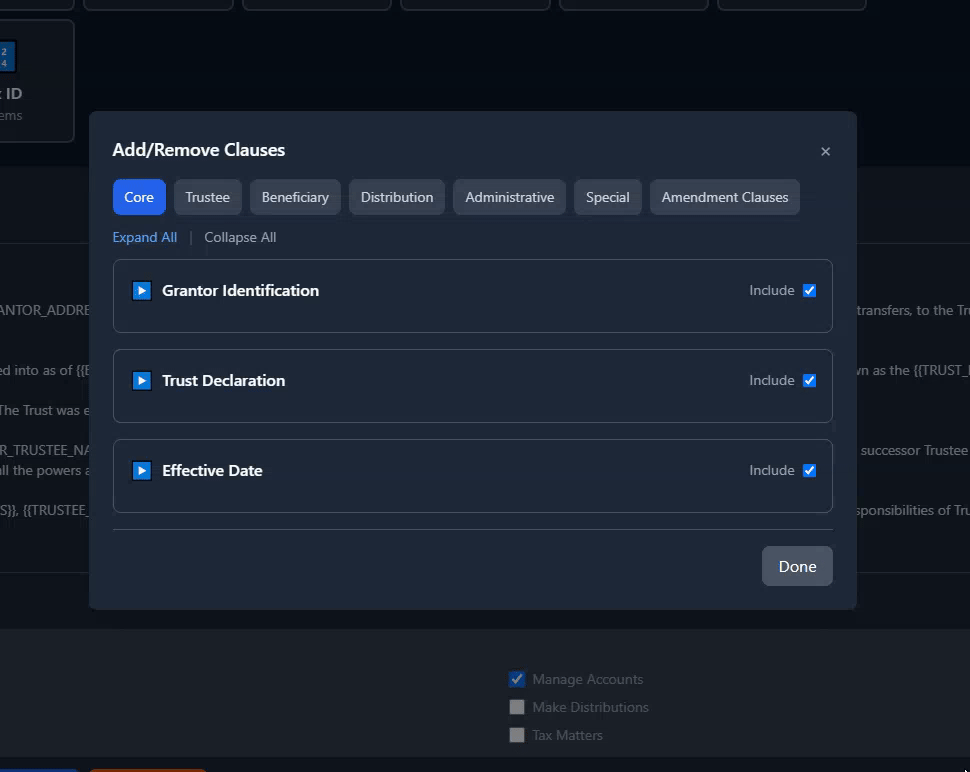Toggle the Manage Accounts checkbox

[517, 679]
